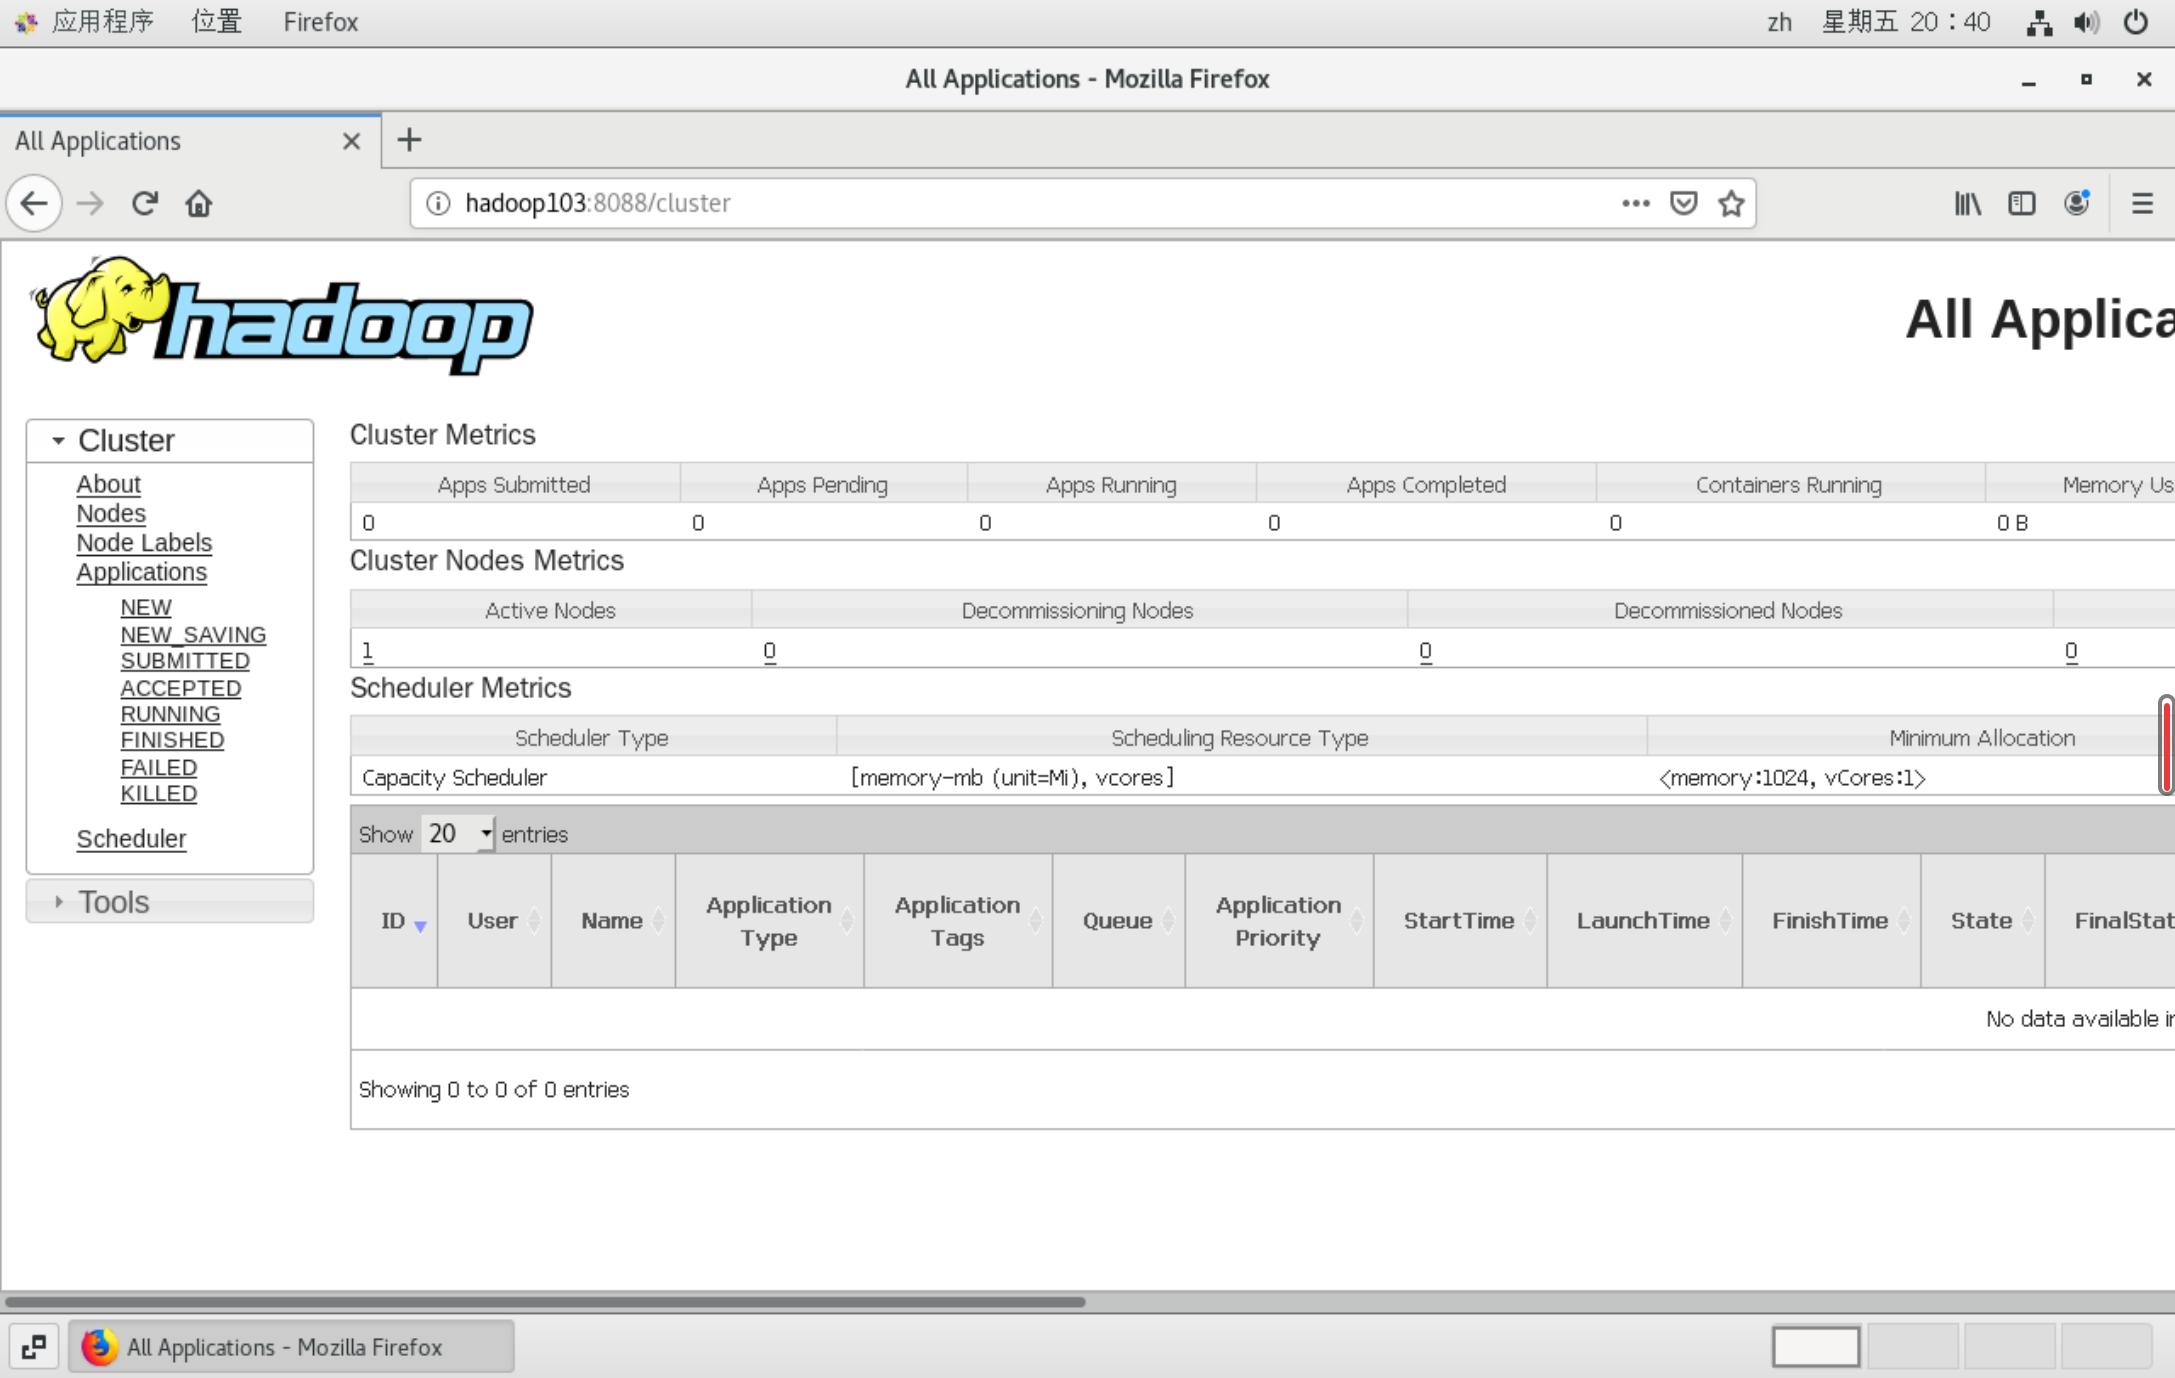Click the Save to Pocket icon
Screen dimensions: 2175x1378
1684,203
